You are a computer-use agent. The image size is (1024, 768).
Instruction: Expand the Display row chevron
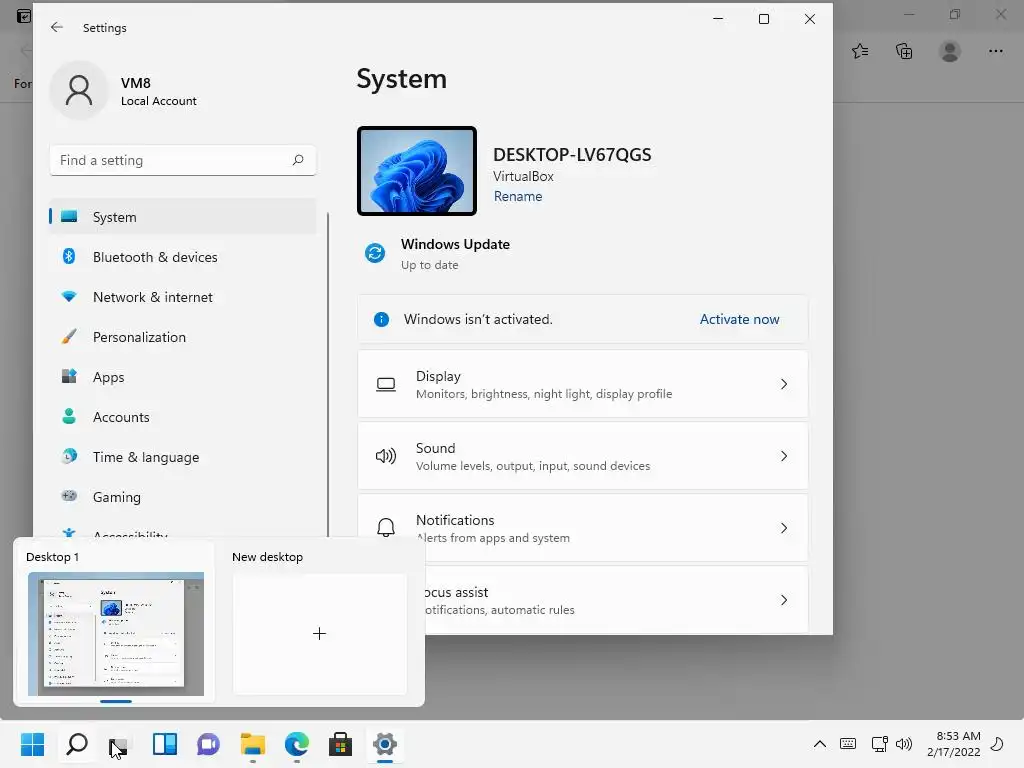click(x=784, y=384)
